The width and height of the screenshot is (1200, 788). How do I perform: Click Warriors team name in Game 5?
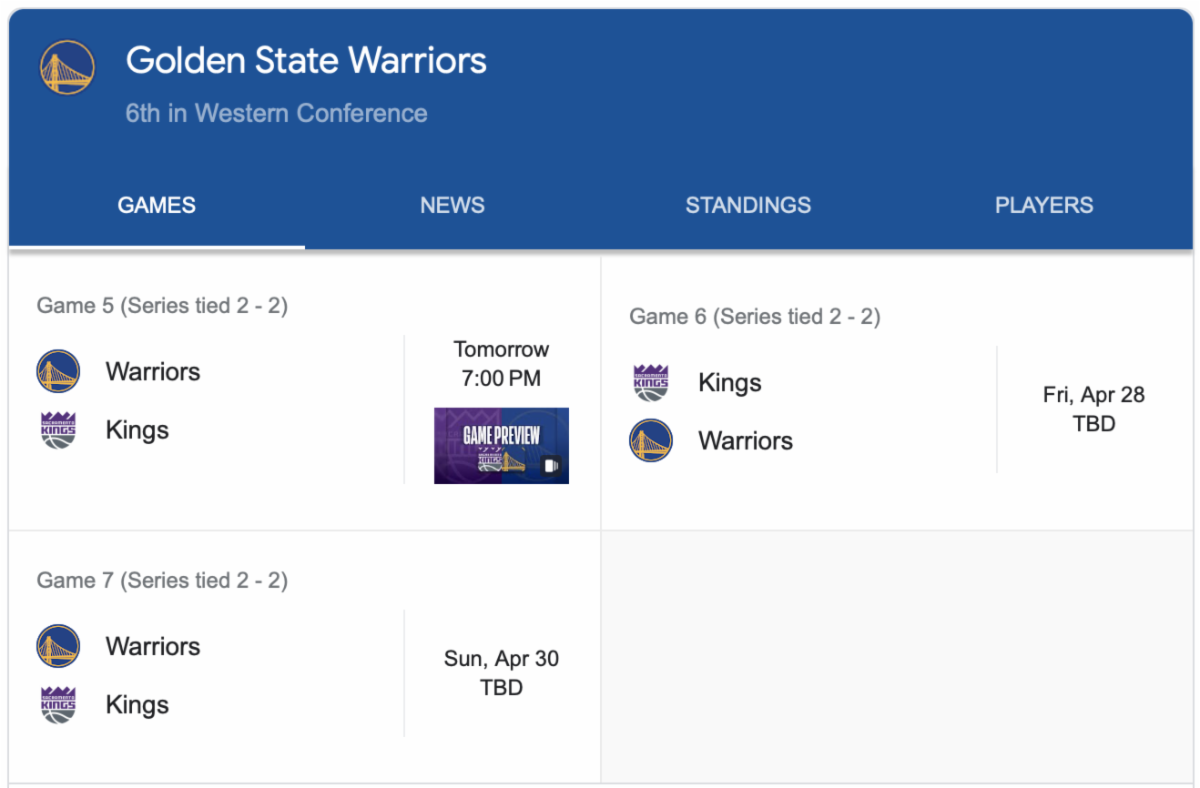pyautogui.click(x=153, y=372)
